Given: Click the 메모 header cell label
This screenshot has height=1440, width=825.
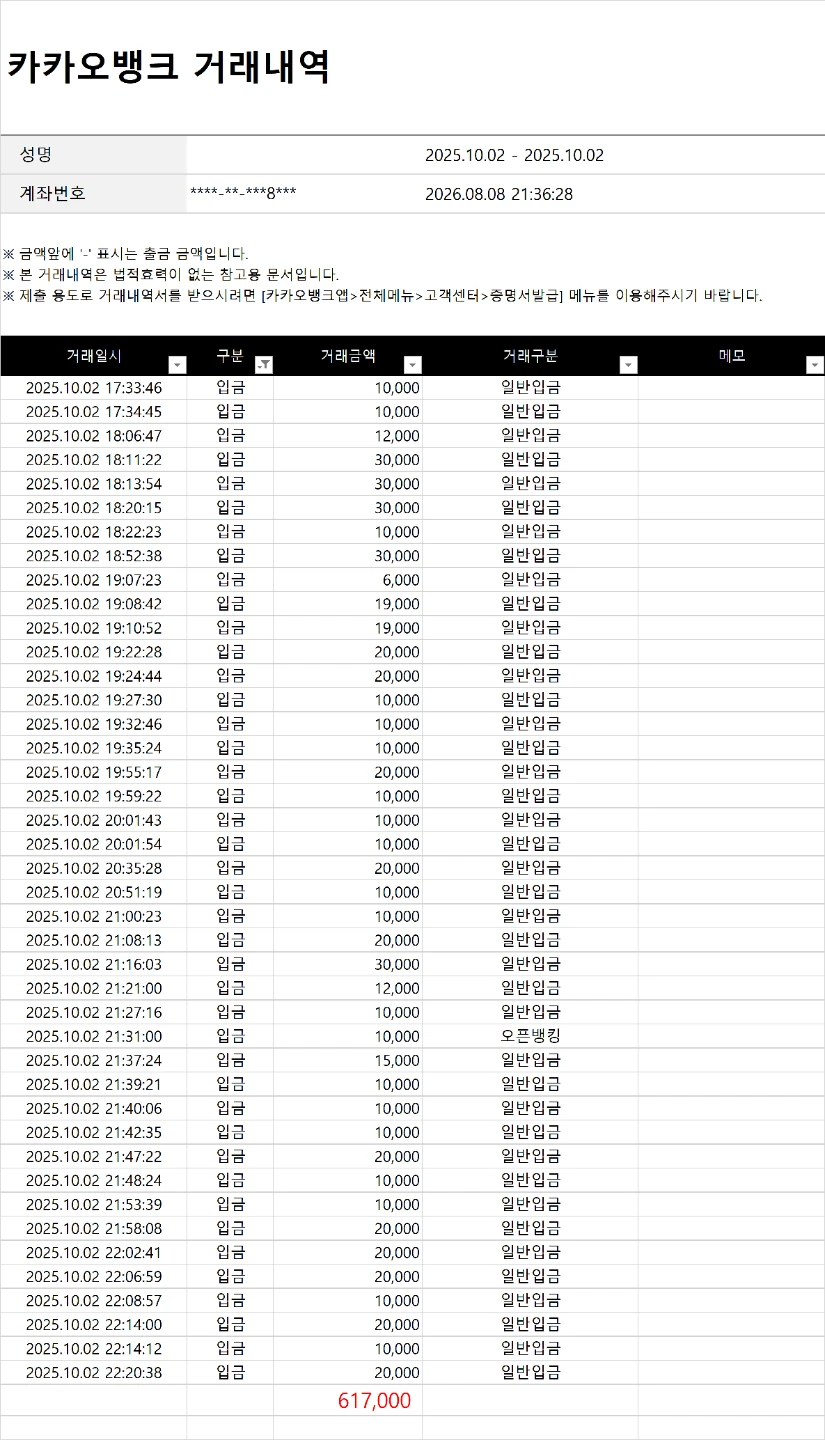Looking at the screenshot, I should pos(732,356).
